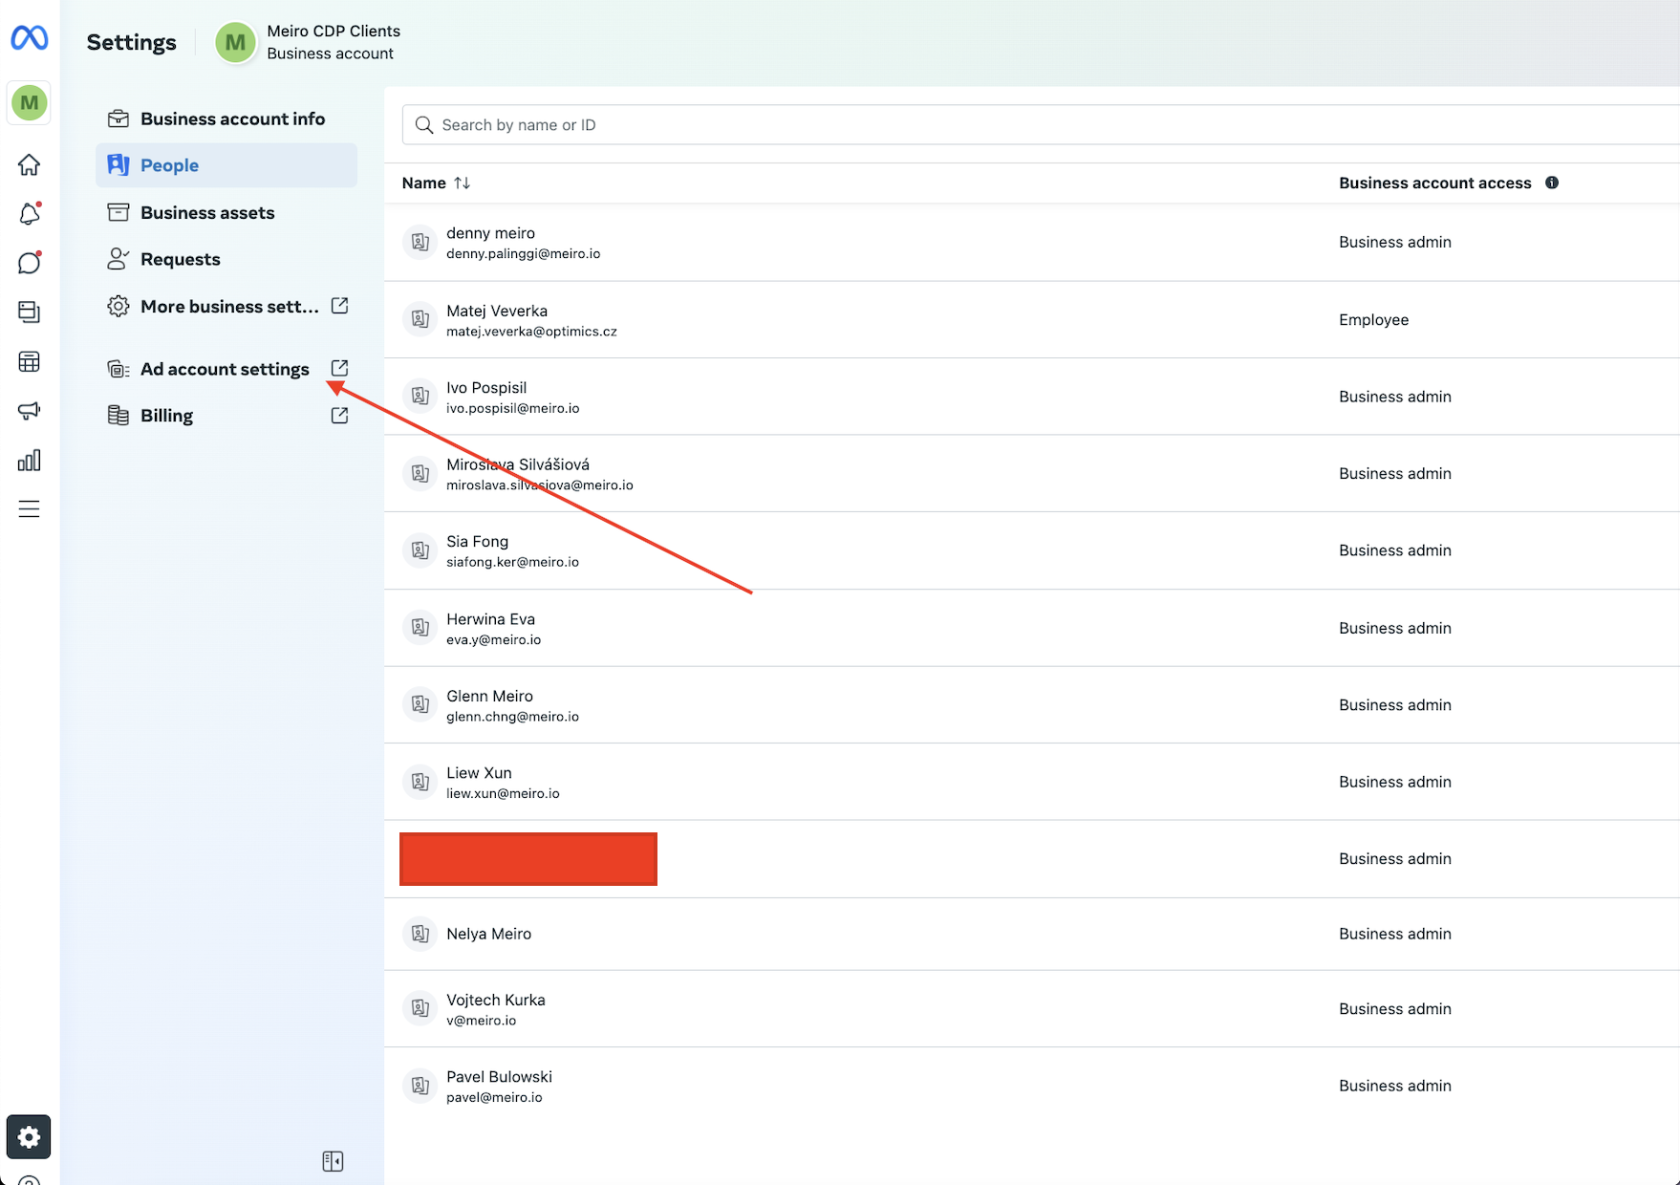Click email glenn.chng@meiro.io
Viewport: 1680px width, 1185px height.
coord(512,717)
